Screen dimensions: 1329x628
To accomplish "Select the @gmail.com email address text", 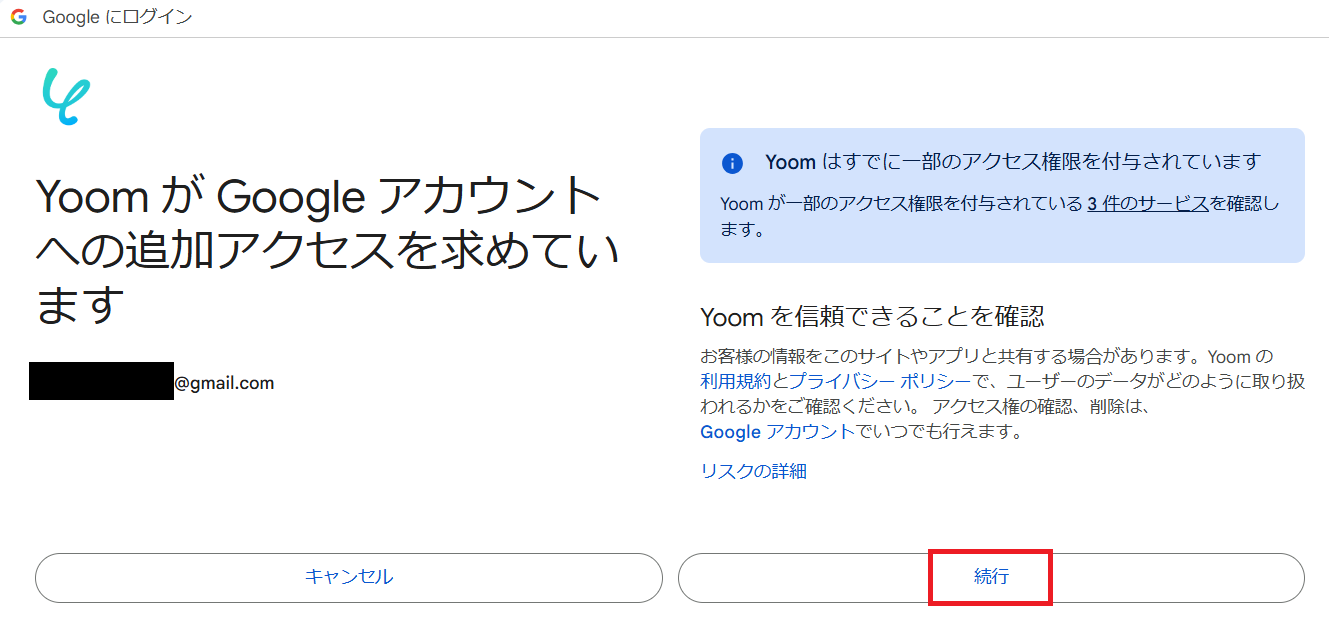I will click(x=224, y=383).
